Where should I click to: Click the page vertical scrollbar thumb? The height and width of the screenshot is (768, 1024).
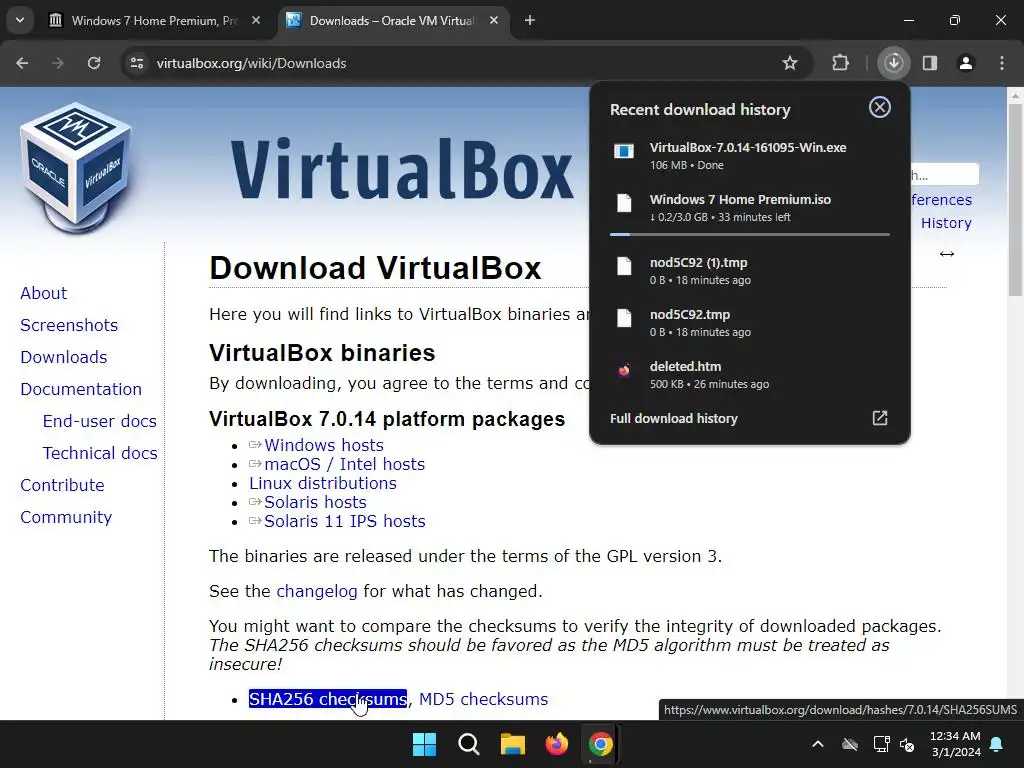pyautogui.click(x=1015, y=199)
